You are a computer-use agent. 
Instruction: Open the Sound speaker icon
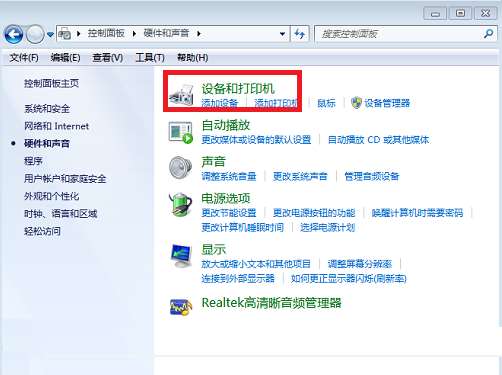[x=180, y=167]
